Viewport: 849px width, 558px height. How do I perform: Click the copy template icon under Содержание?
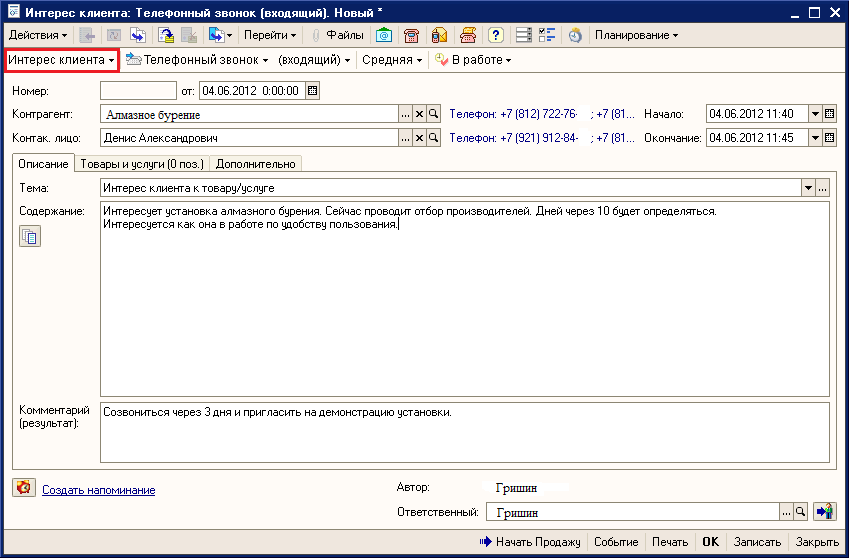click(30, 237)
